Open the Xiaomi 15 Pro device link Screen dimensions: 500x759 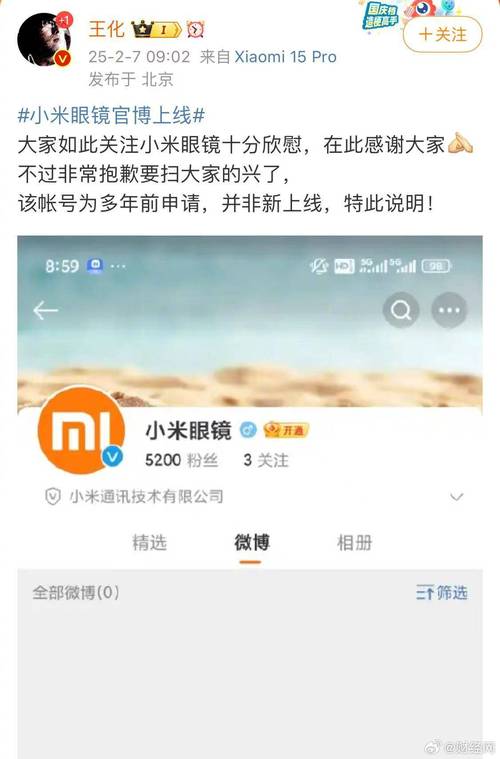click(285, 57)
